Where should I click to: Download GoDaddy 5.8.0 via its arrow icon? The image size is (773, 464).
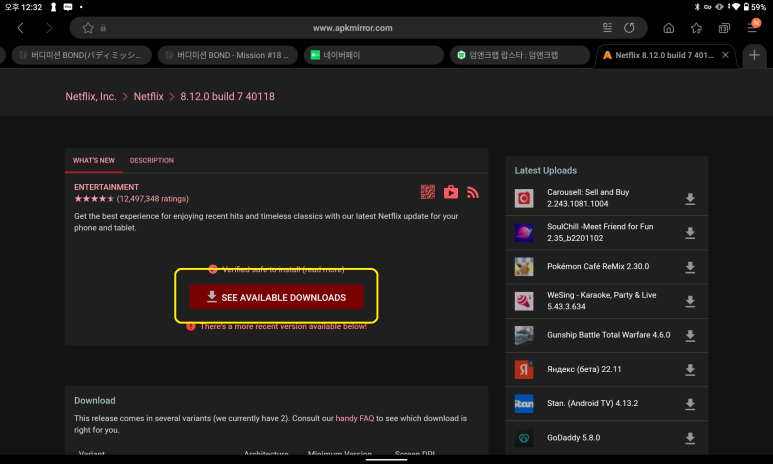[690, 438]
